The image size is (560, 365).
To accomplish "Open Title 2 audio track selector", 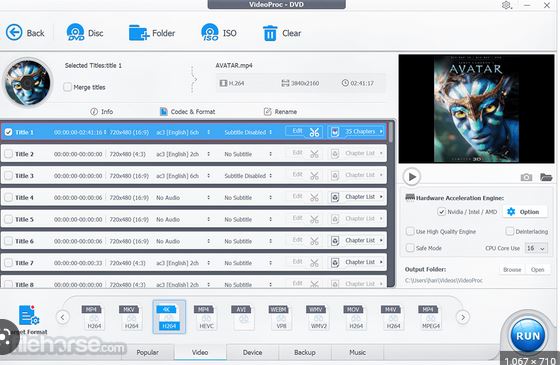I will coord(209,154).
